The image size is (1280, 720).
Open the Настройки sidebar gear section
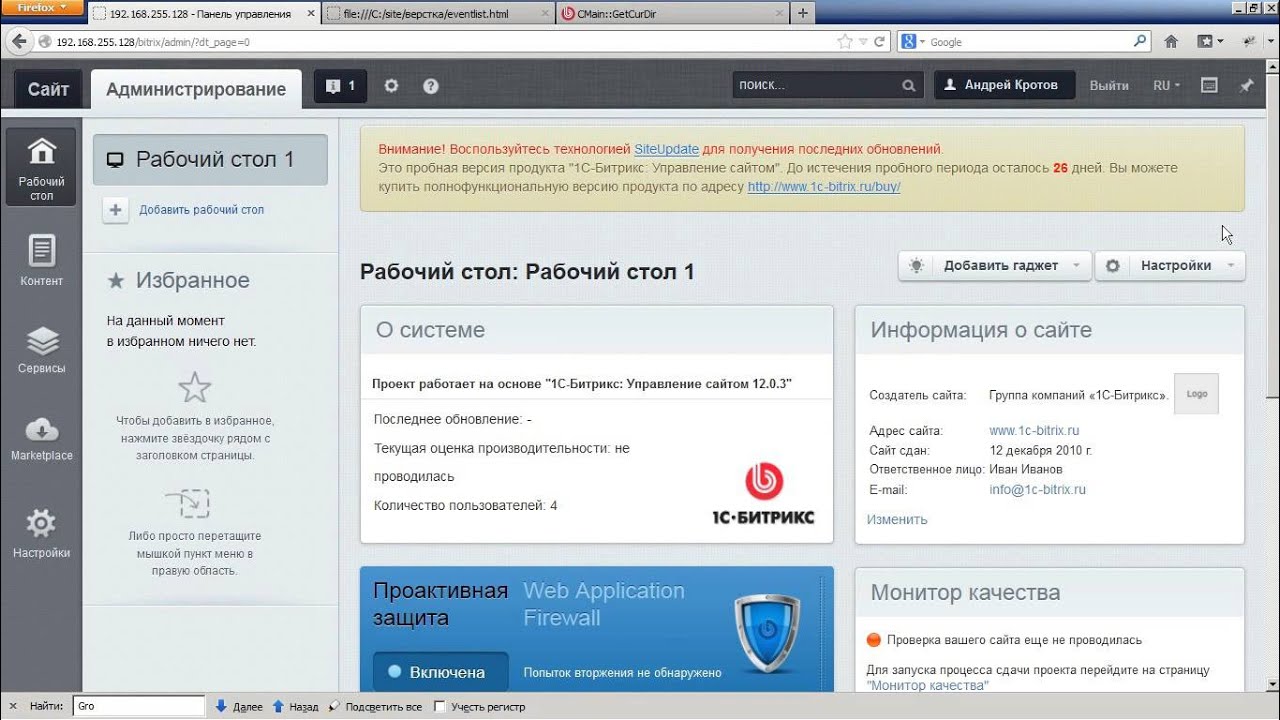pyautogui.click(x=41, y=533)
